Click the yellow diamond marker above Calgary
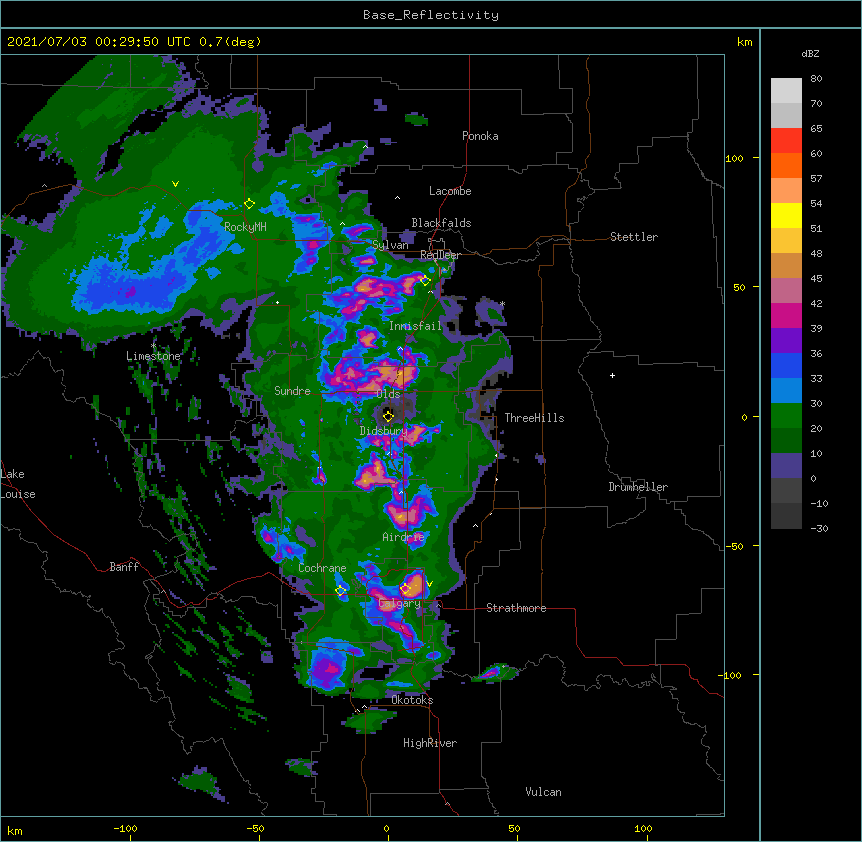 point(405,589)
